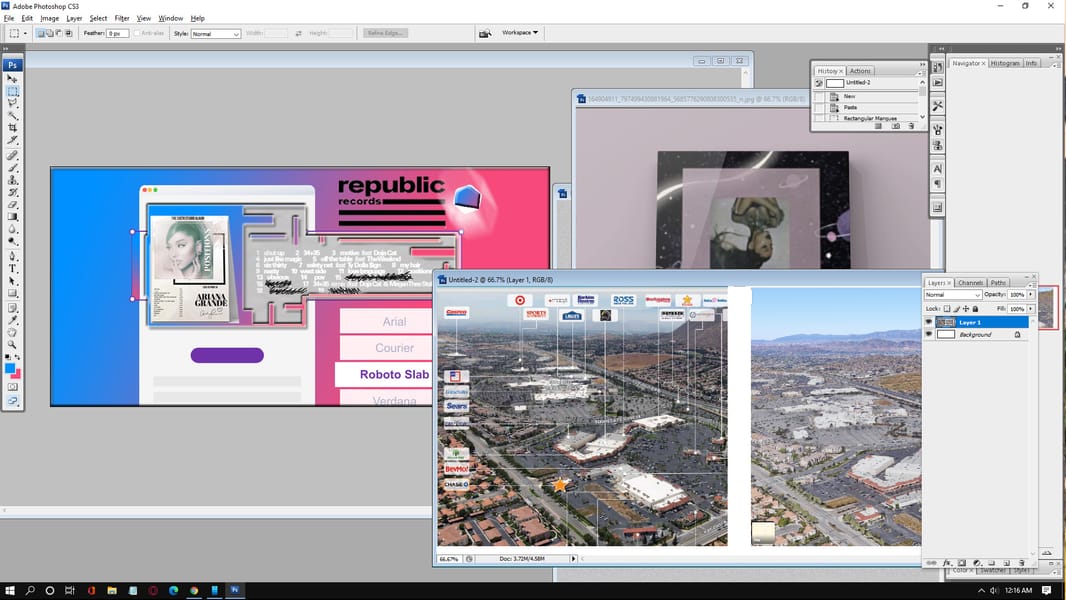The image size is (1066, 600).
Task: Delete current state in History panel
Action: click(x=911, y=126)
